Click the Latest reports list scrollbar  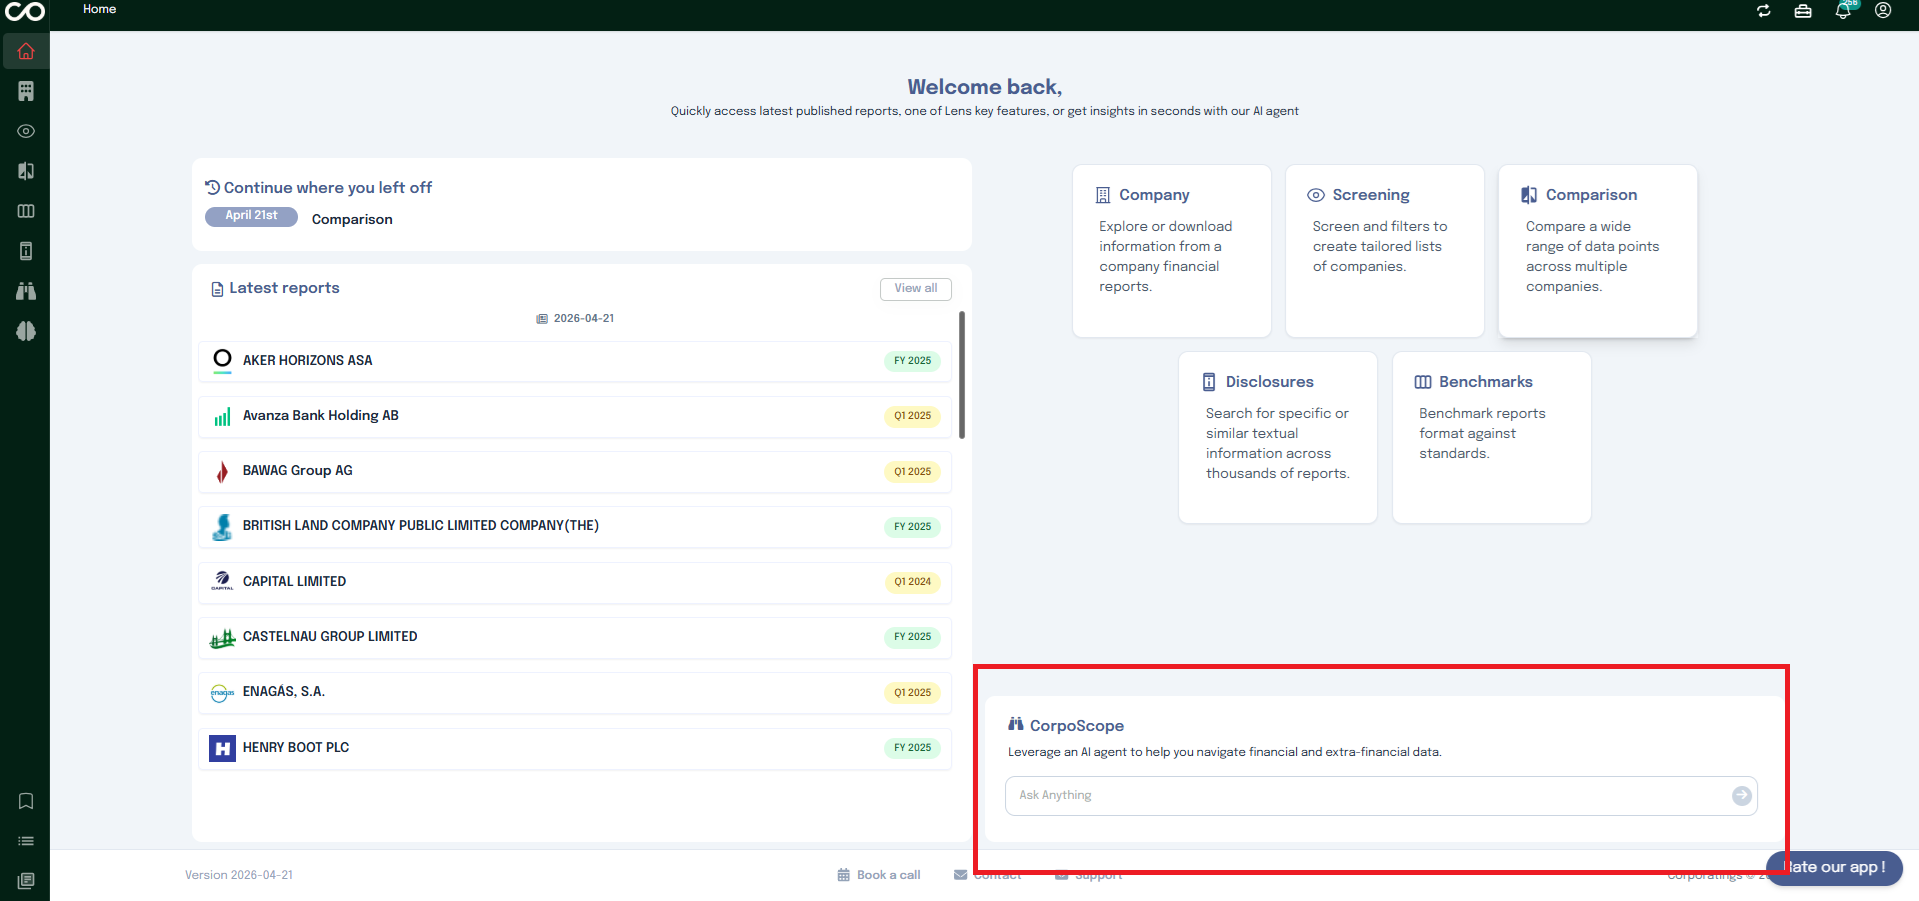(962, 375)
